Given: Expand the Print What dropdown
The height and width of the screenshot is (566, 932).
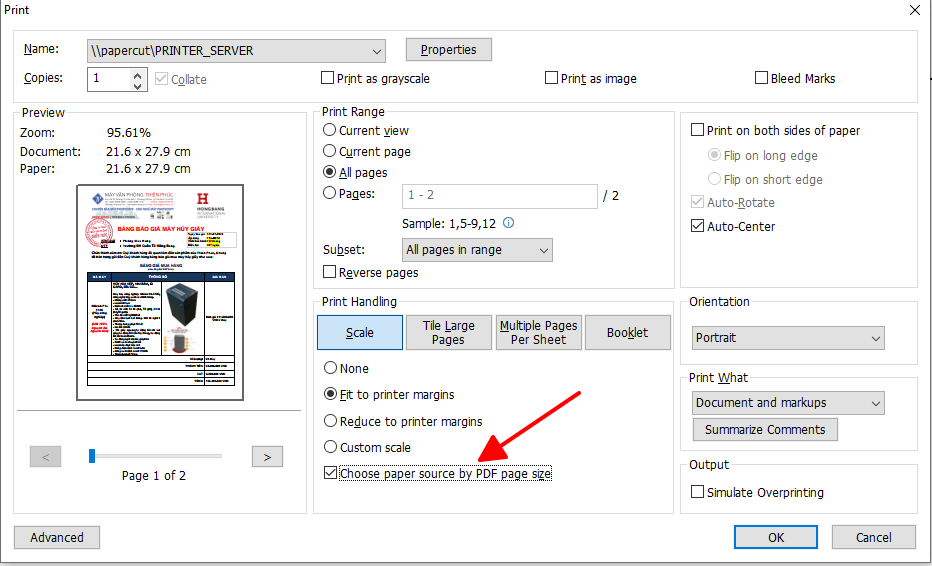Looking at the screenshot, I should [876, 403].
